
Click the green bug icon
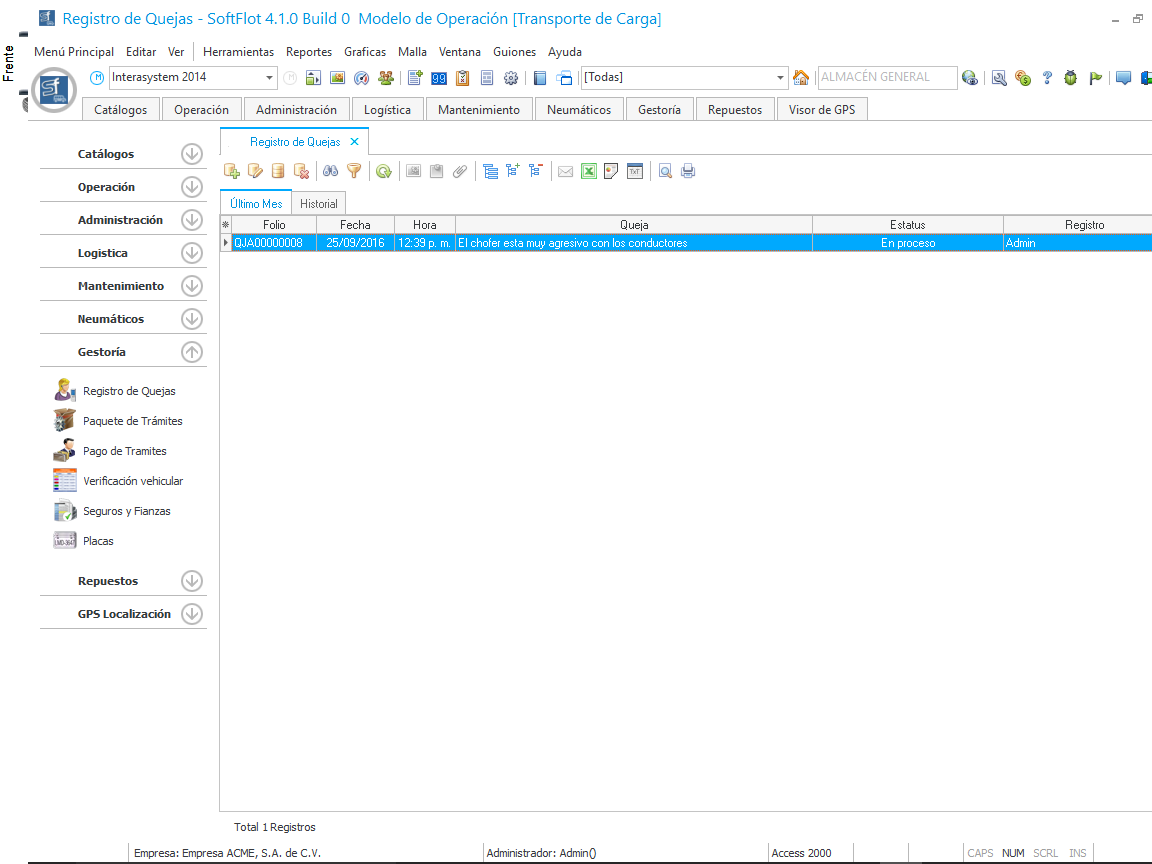(1070, 78)
